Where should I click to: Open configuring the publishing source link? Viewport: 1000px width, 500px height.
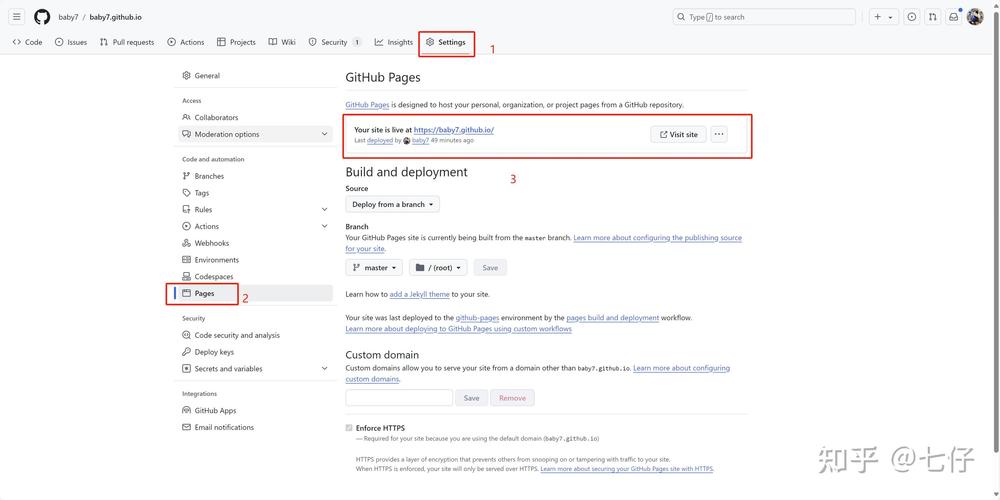[x=658, y=238]
